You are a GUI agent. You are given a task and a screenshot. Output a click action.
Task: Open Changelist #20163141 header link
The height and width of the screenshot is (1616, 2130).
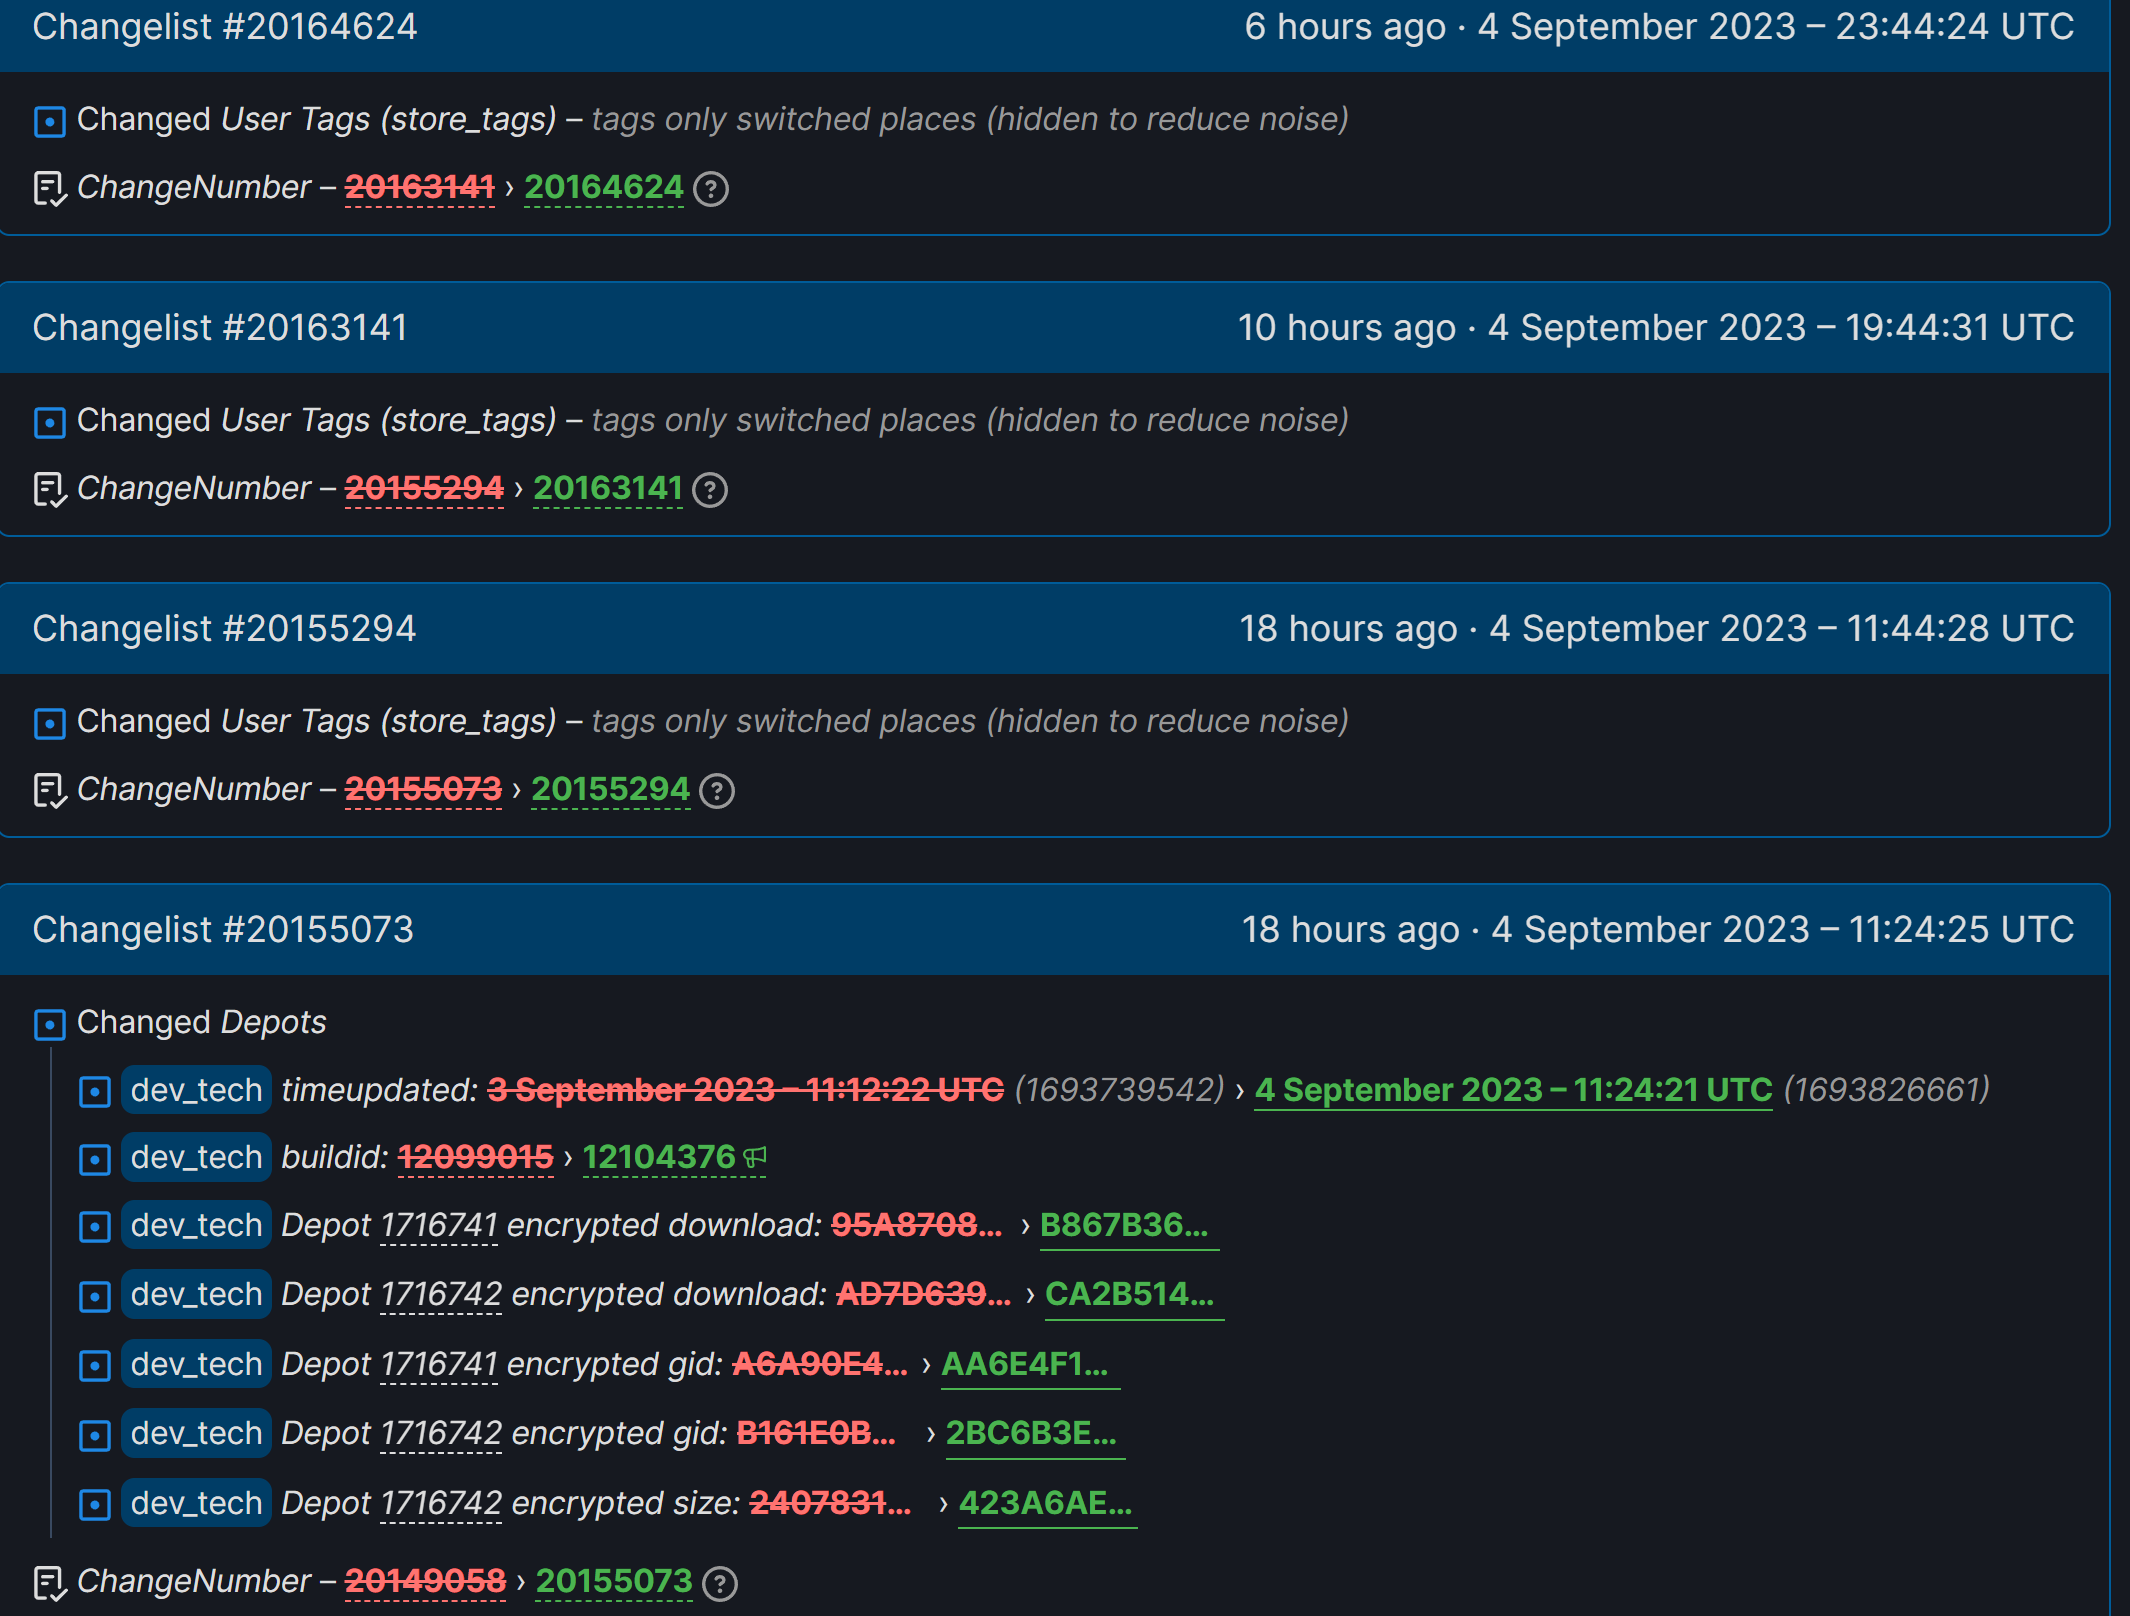tap(220, 328)
